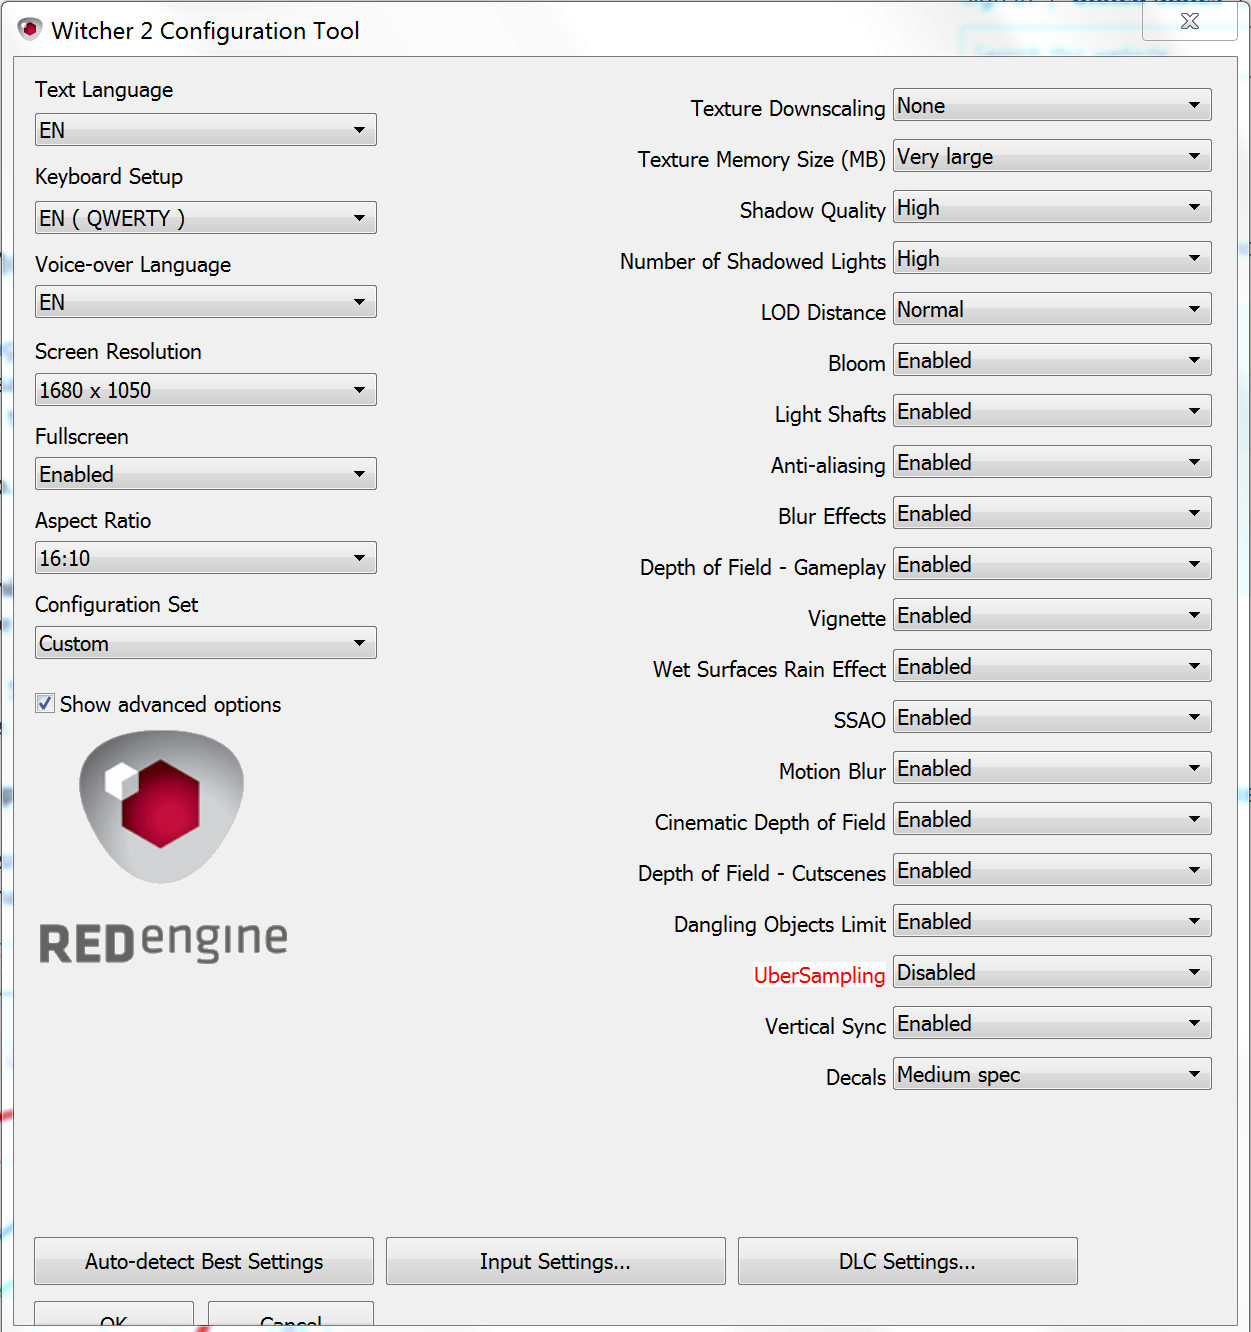Open Depth of Field - Gameplay dropdown

1052,564
